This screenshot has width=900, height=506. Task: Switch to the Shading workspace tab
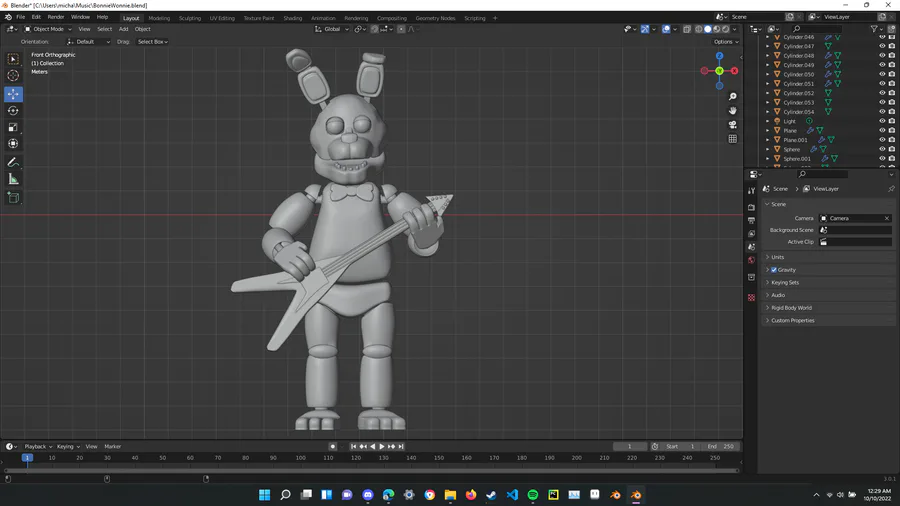click(x=293, y=18)
